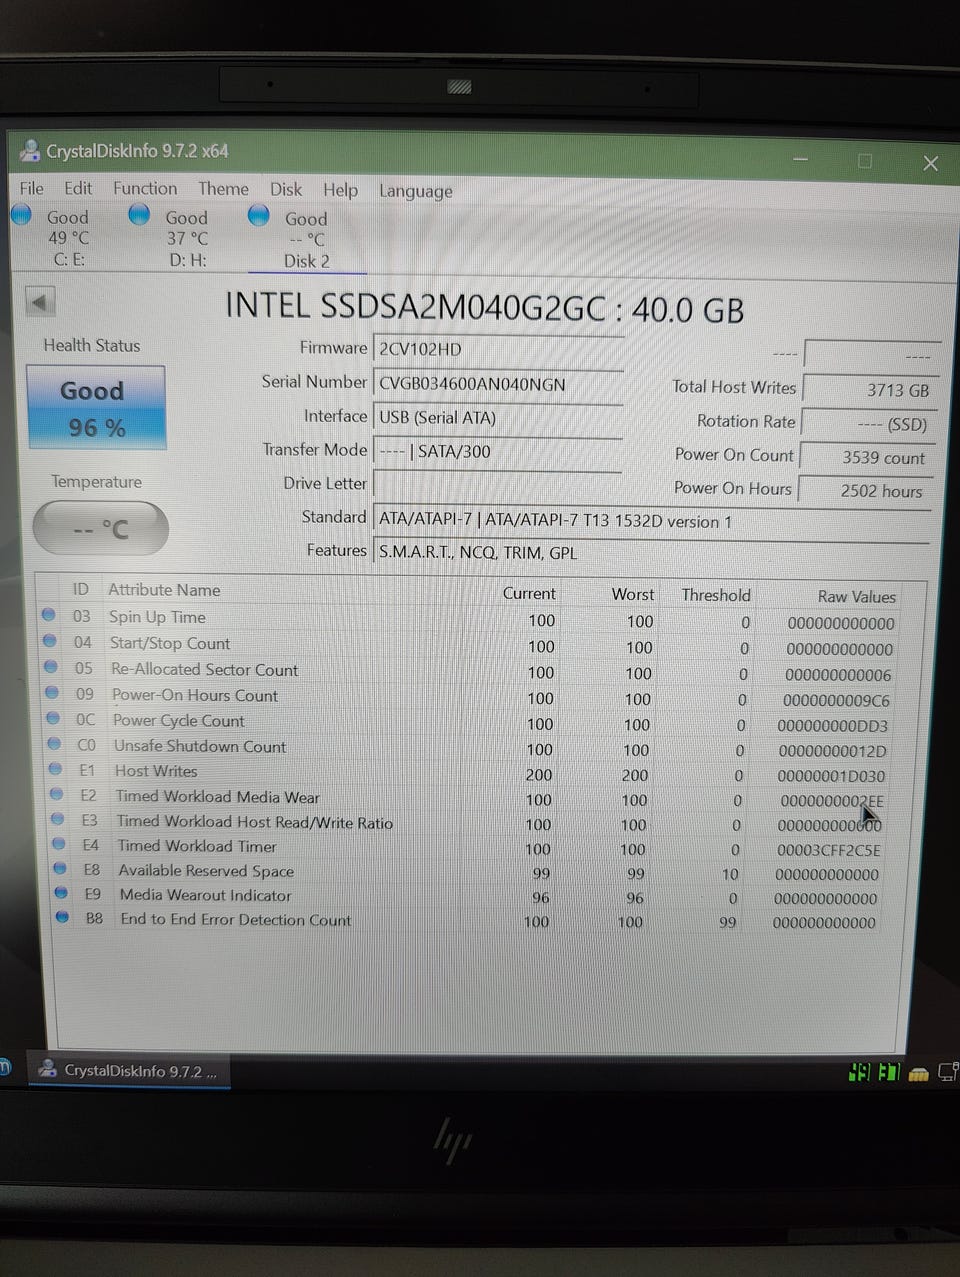Click the CrystalDiskInfo title bar icon
The height and width of the screenshot is (1277, 960).
pyautogui.click(x=30, y=151)
